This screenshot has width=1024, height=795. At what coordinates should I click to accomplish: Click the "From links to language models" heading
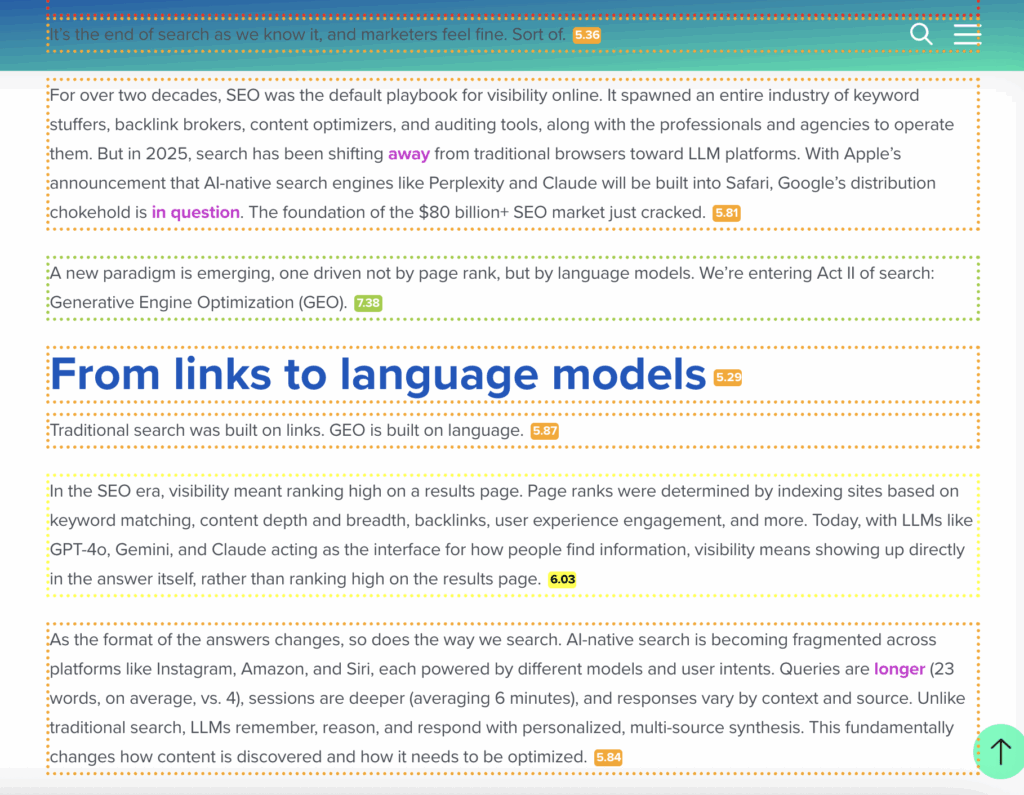[378, 375]
